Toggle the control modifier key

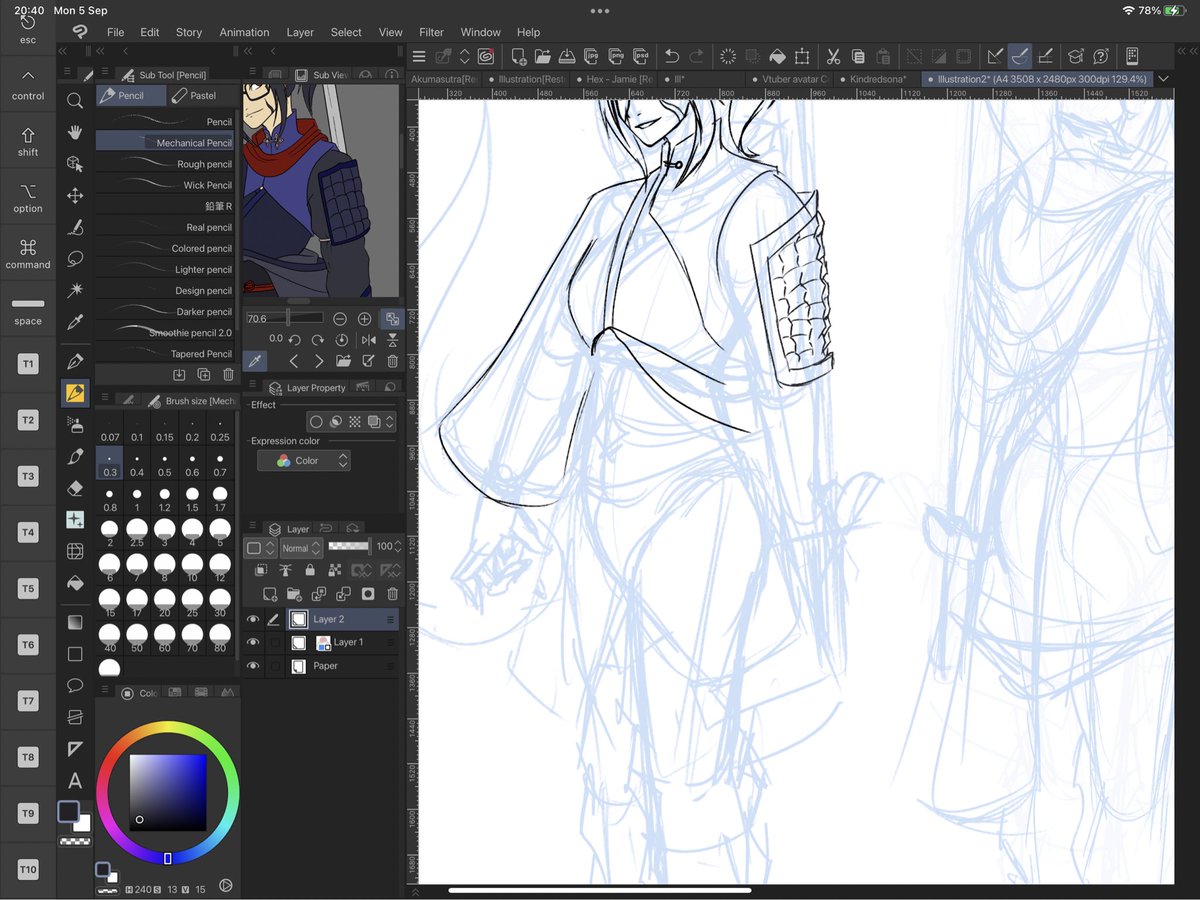[28, 85]
